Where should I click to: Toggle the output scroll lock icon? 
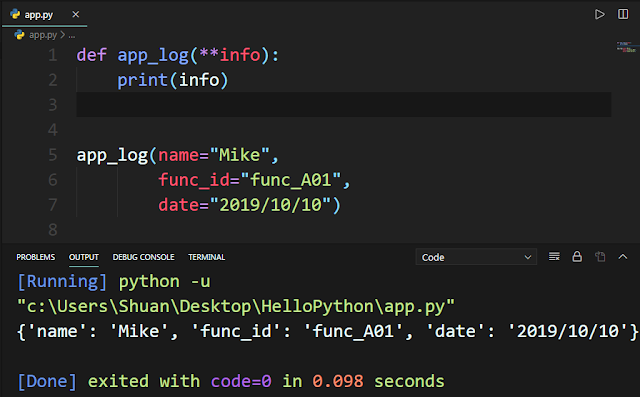pyautogui.click(x=577, y=257)
